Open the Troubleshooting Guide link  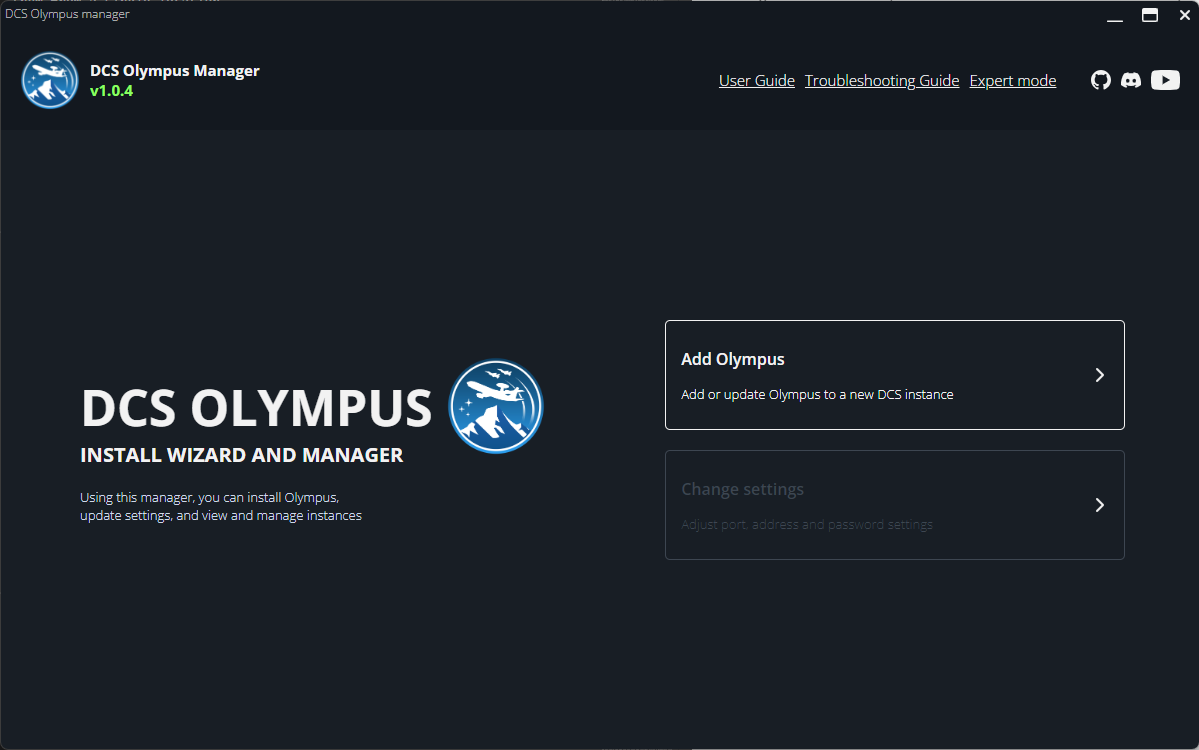click(x=881, y=81)
